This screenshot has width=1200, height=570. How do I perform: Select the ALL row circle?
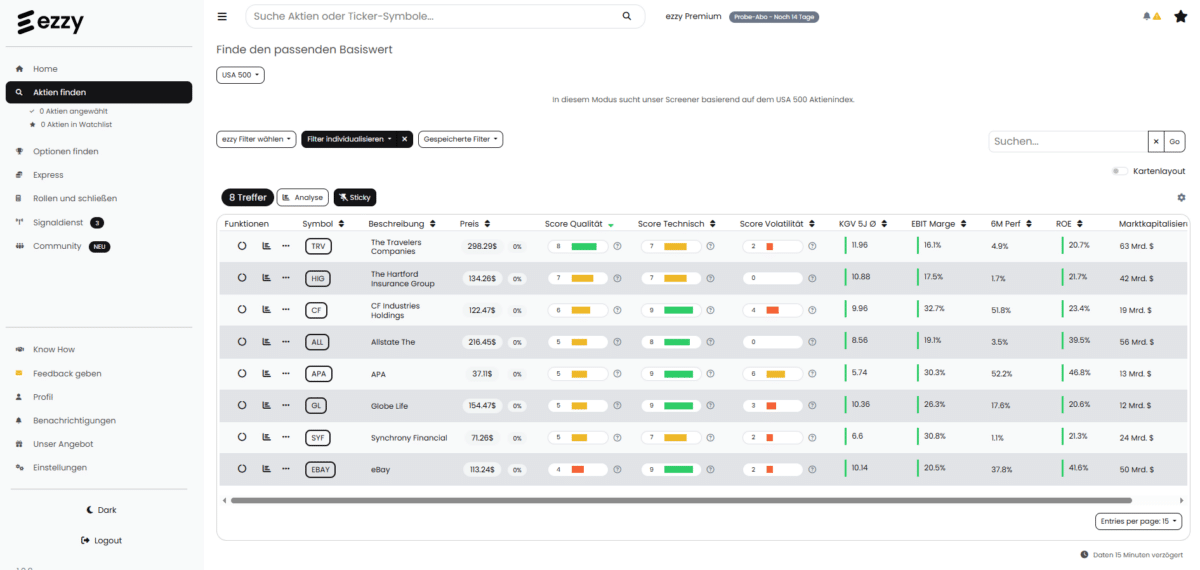(x=242, y=342)
